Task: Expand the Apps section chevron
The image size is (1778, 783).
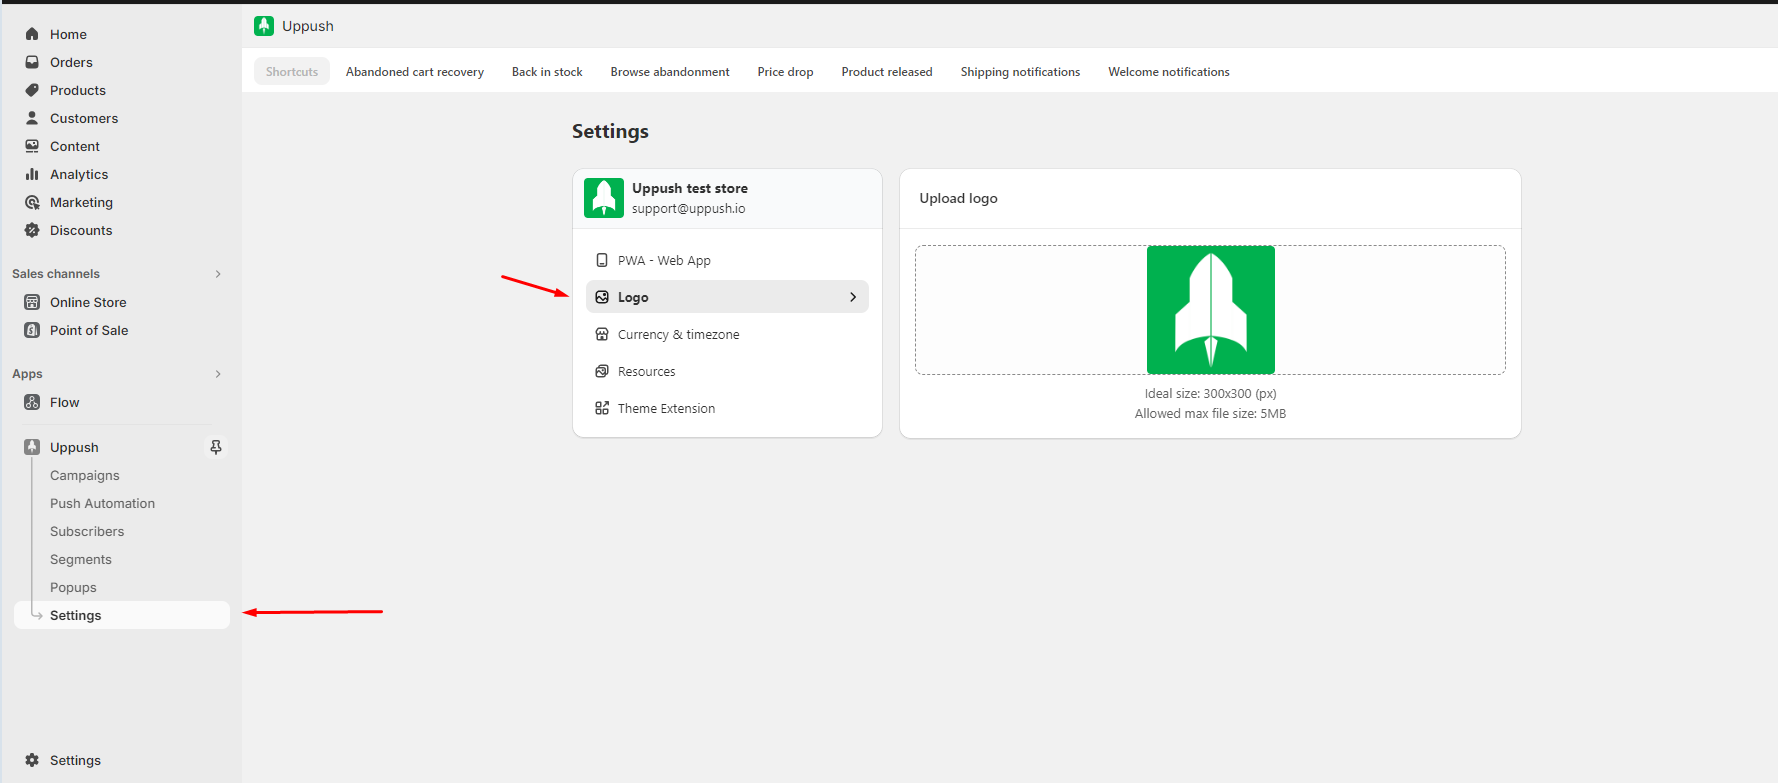Action: pyautogui.click(x=218, y=374)
